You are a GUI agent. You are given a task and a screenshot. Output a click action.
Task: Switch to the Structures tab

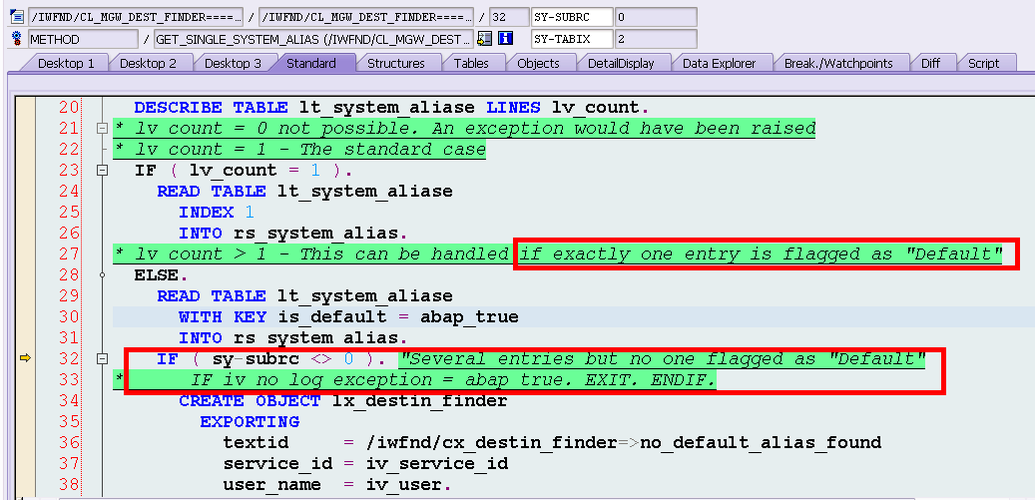(395, 63)
